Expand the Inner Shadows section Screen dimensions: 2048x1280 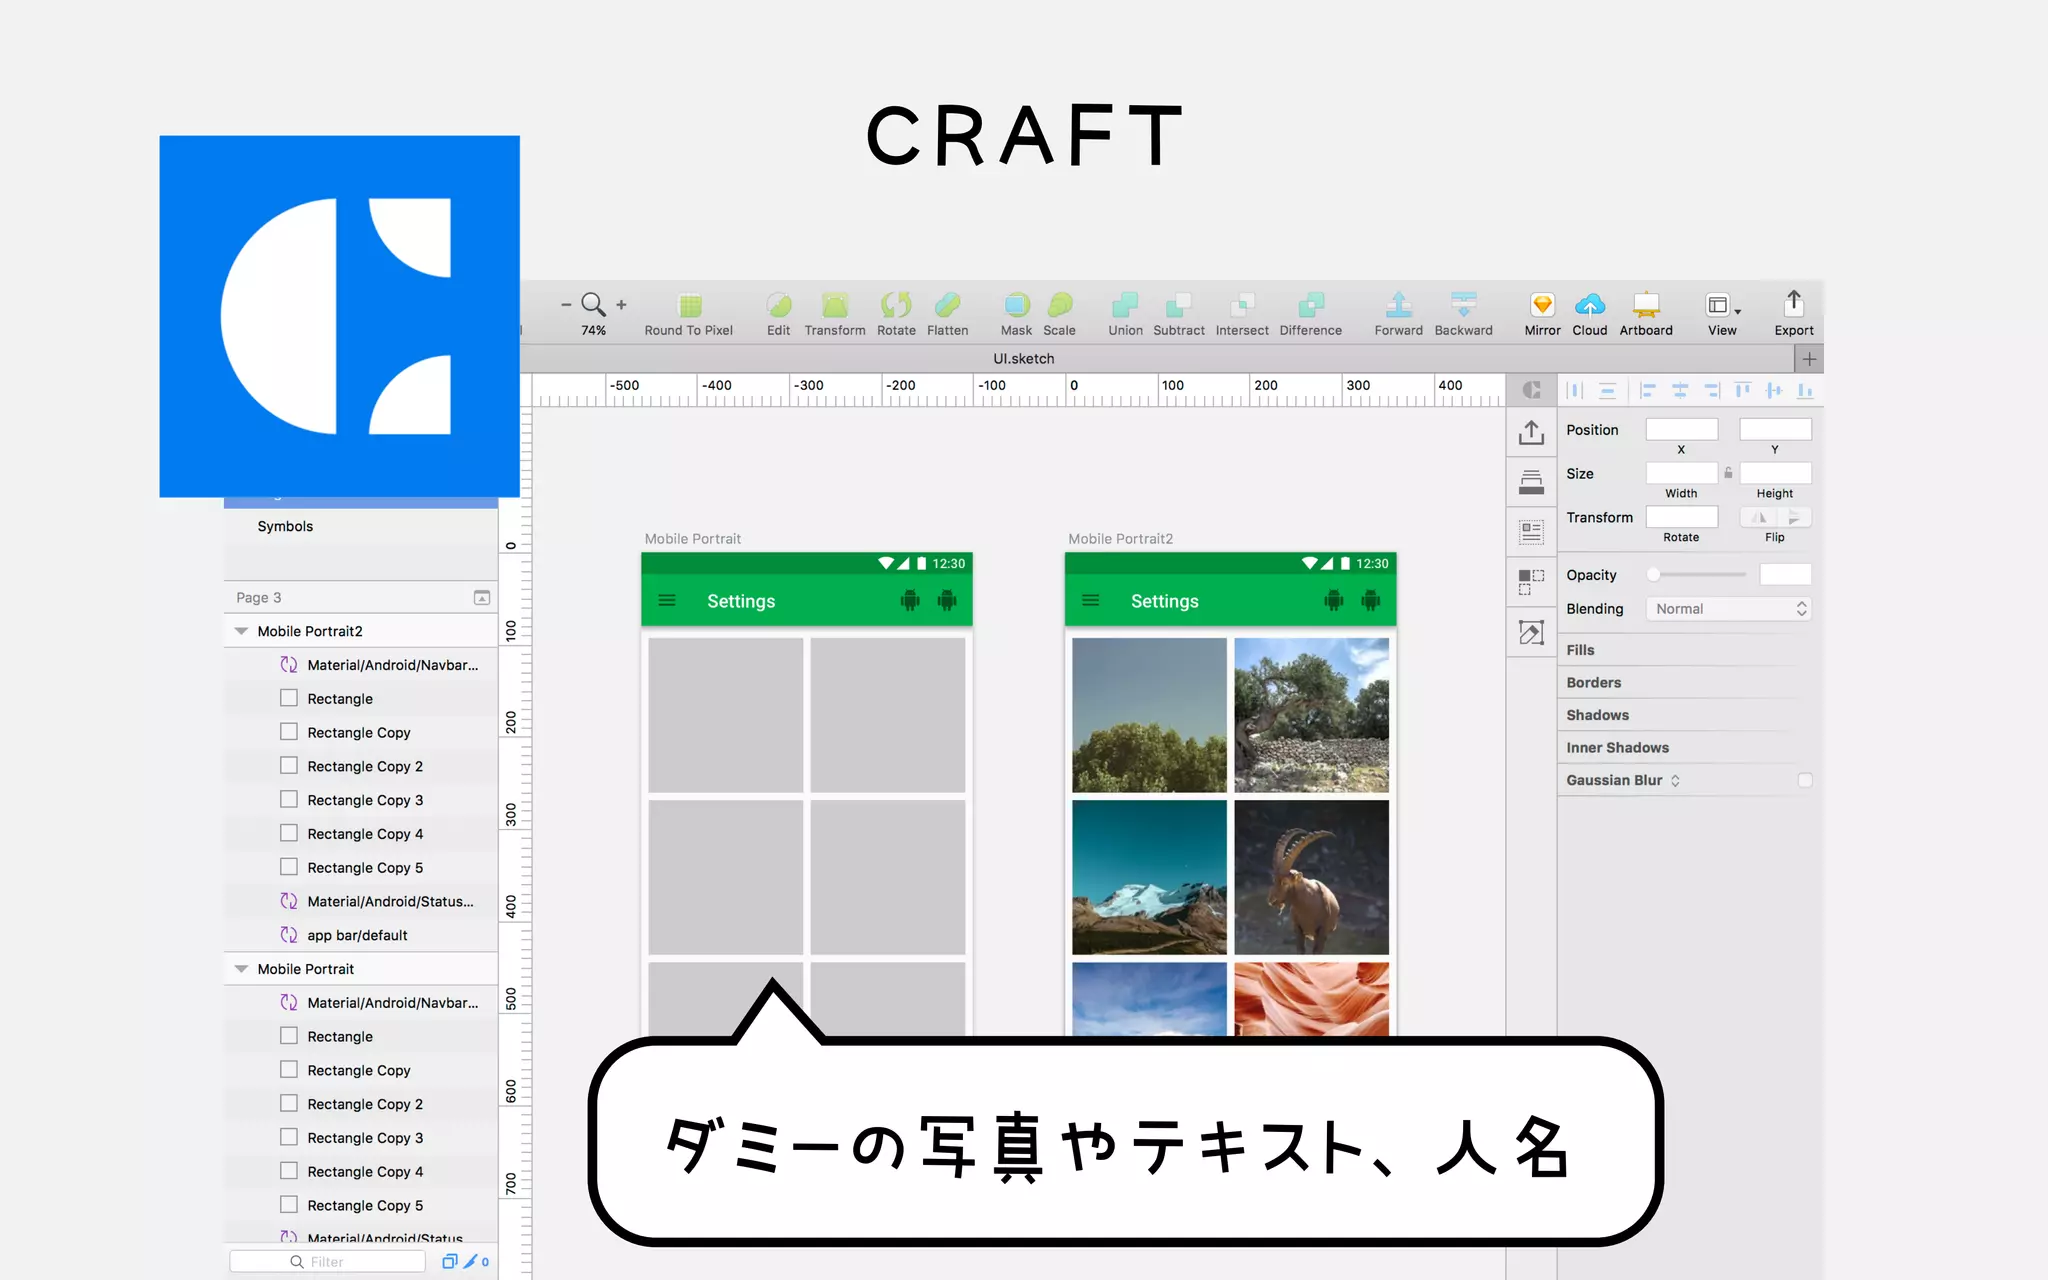[x=1617, y=748]
